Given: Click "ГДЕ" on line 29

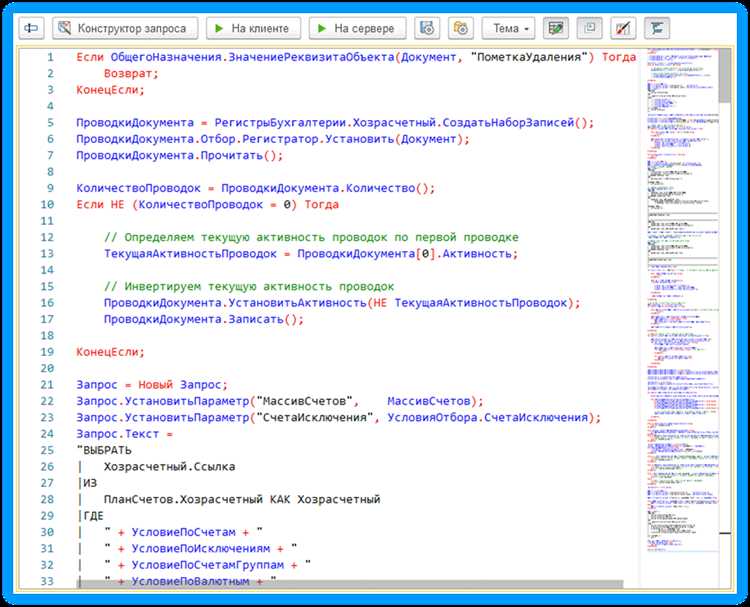Looking at the screenshot, I should [93, 516].
